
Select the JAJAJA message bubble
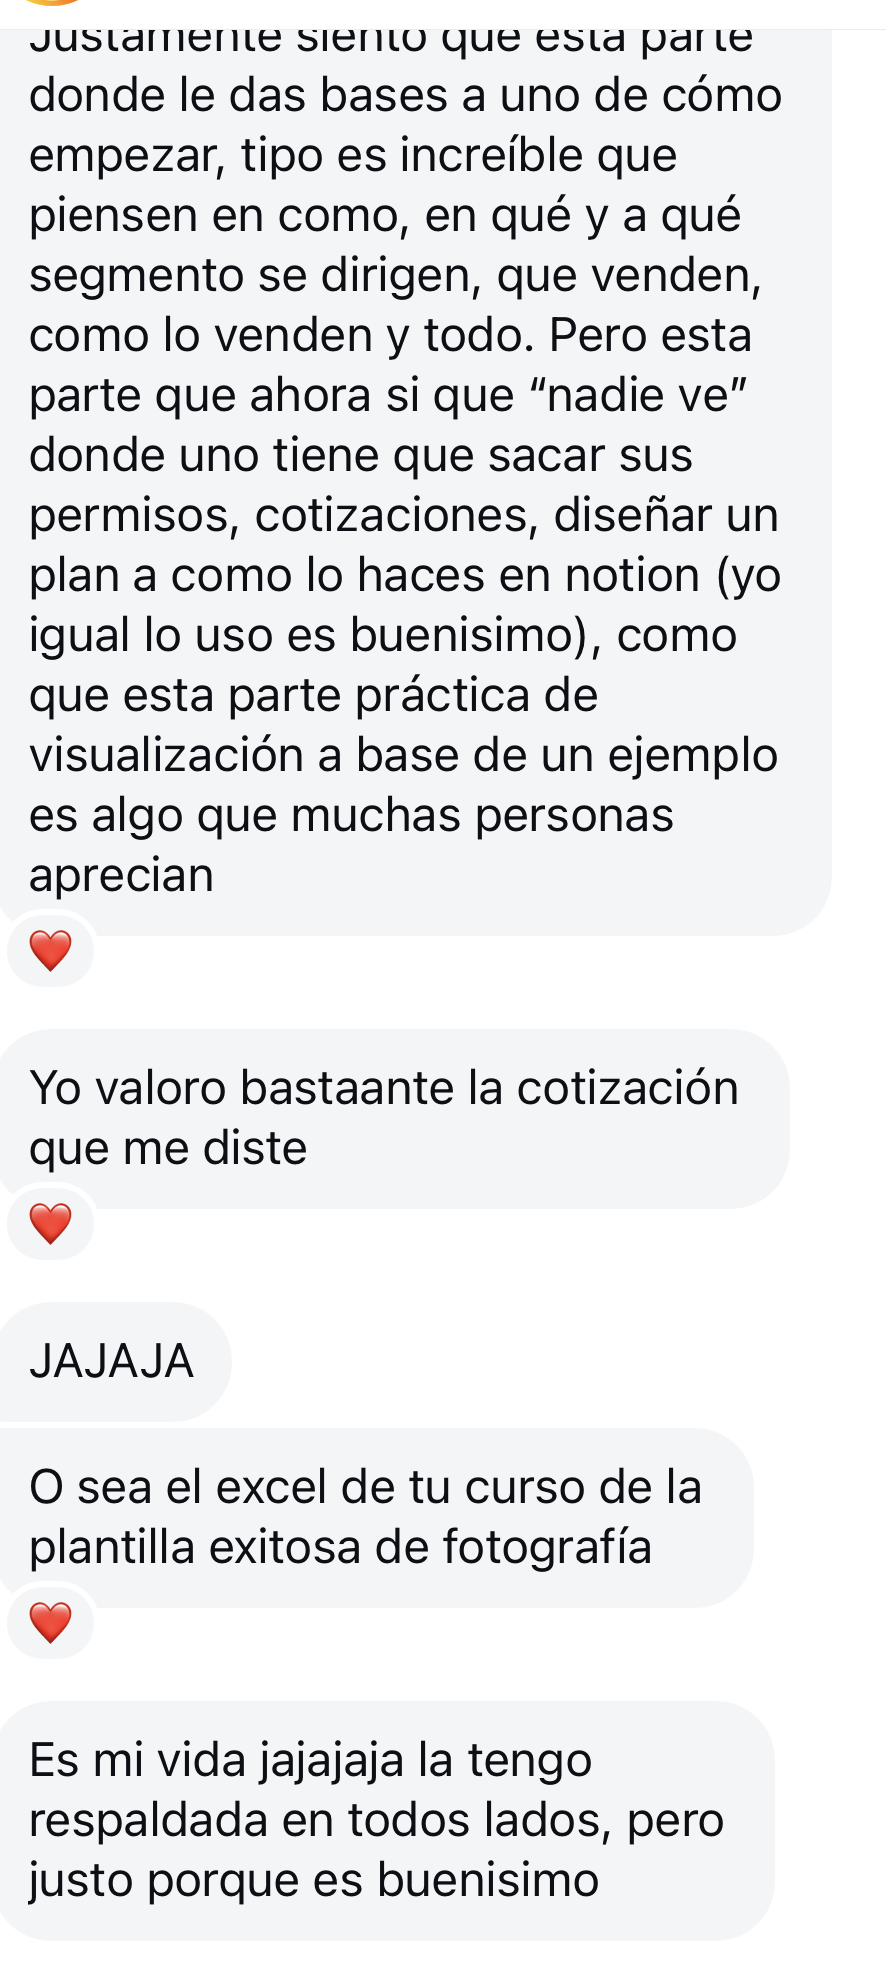(114, 1361)
